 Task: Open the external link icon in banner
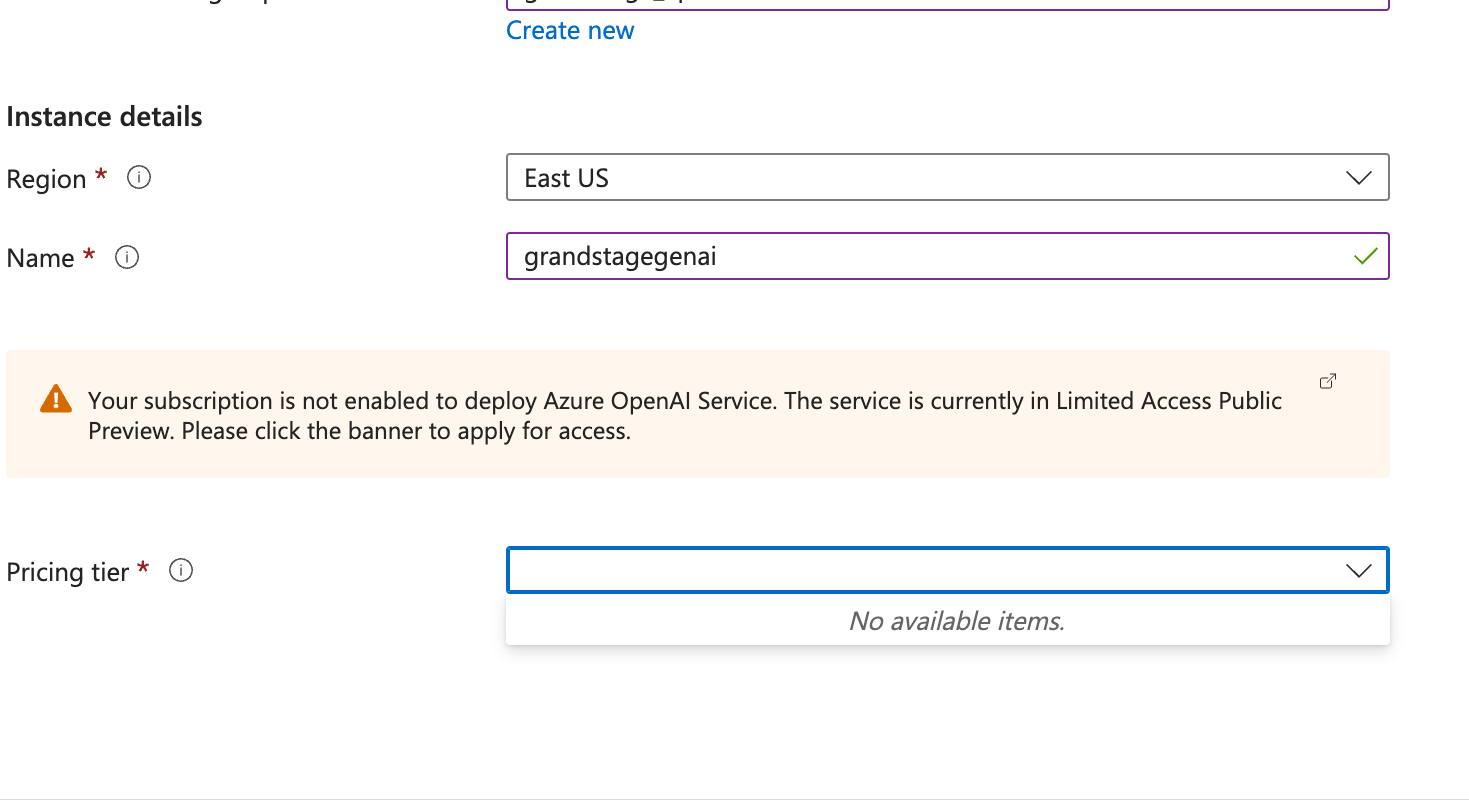coord(1328,381)
